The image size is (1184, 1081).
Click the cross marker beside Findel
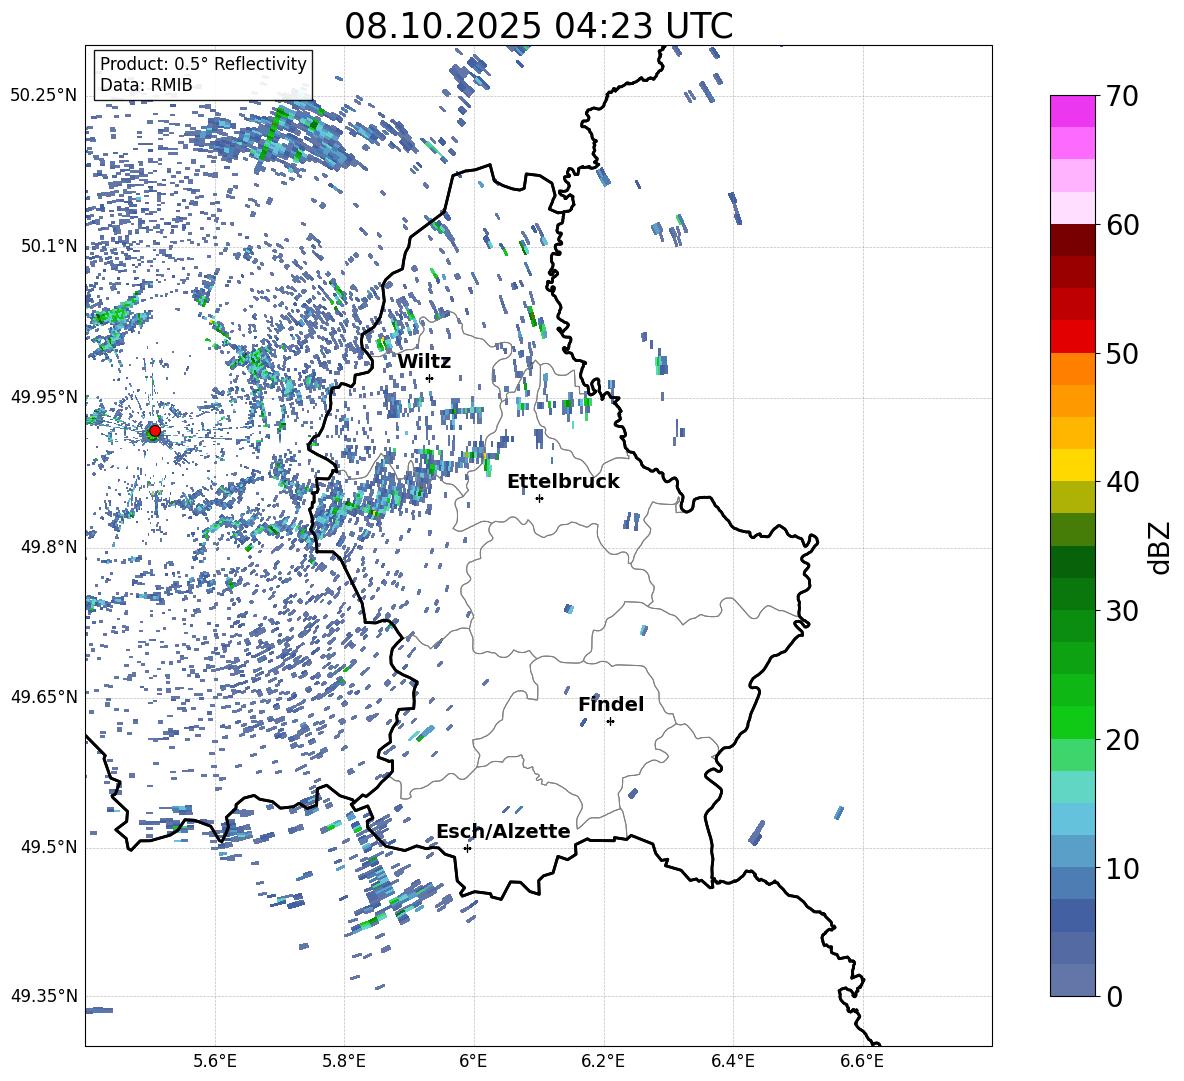[610, 722]
